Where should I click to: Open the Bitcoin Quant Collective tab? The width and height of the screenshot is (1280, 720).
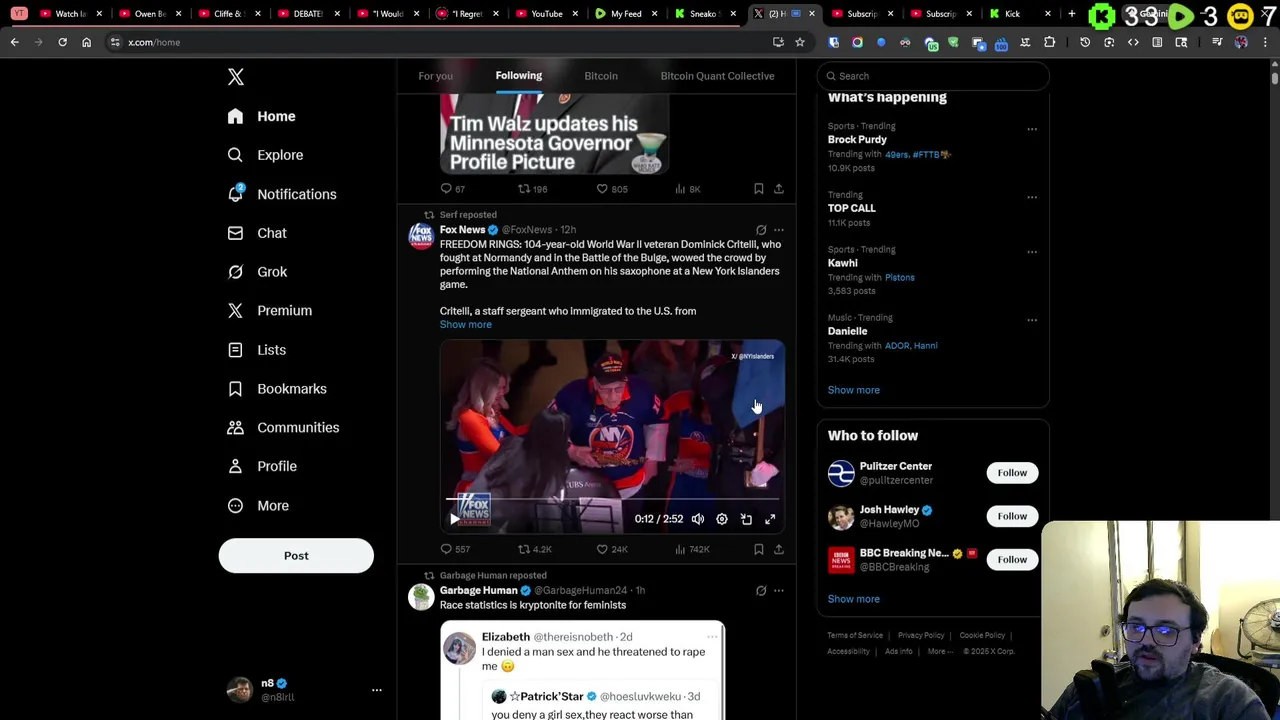coord(717,76)
